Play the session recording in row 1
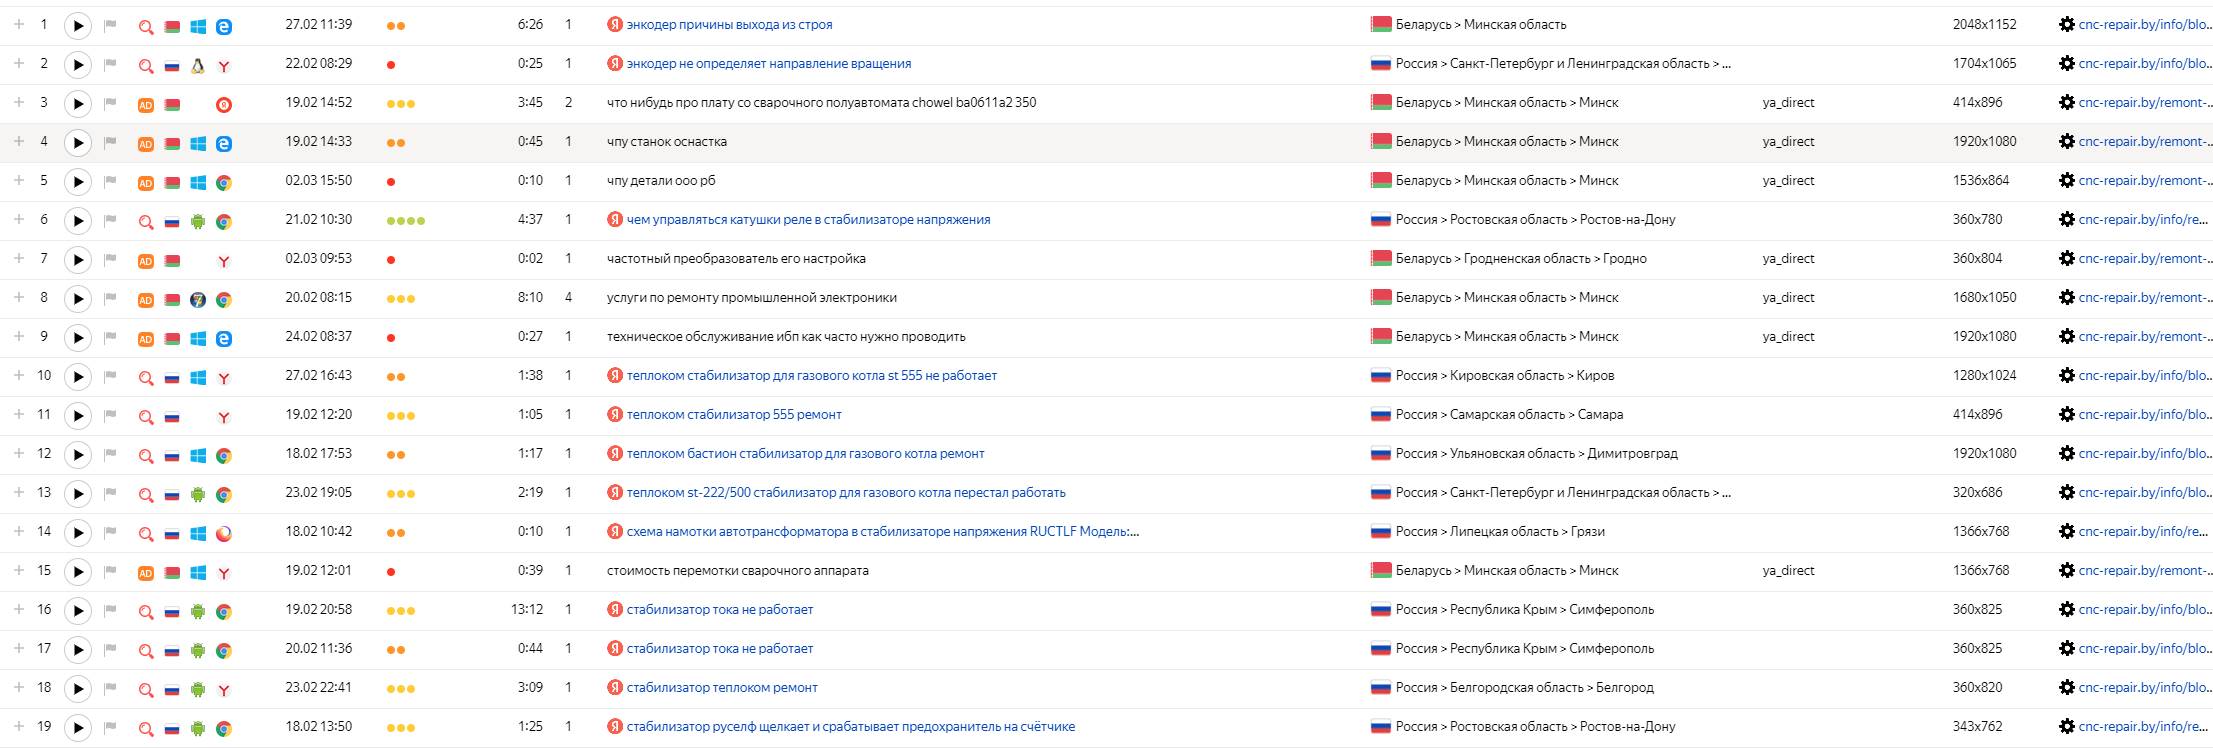The image size is (2213, 749). (x=78, y=26)
